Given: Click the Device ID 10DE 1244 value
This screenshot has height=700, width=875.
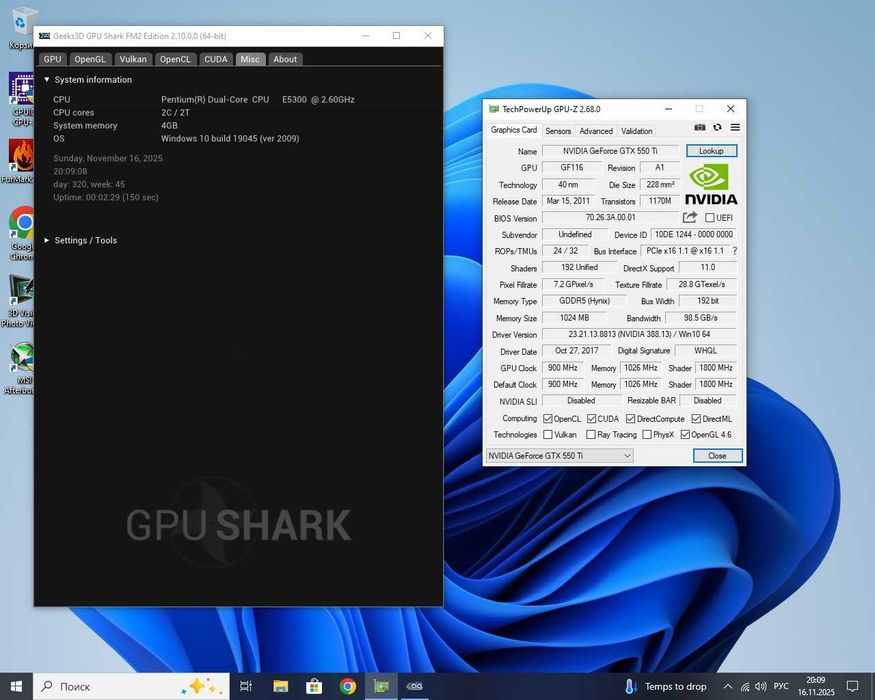Looking at the screenshot, I should (x=694, y=234).
